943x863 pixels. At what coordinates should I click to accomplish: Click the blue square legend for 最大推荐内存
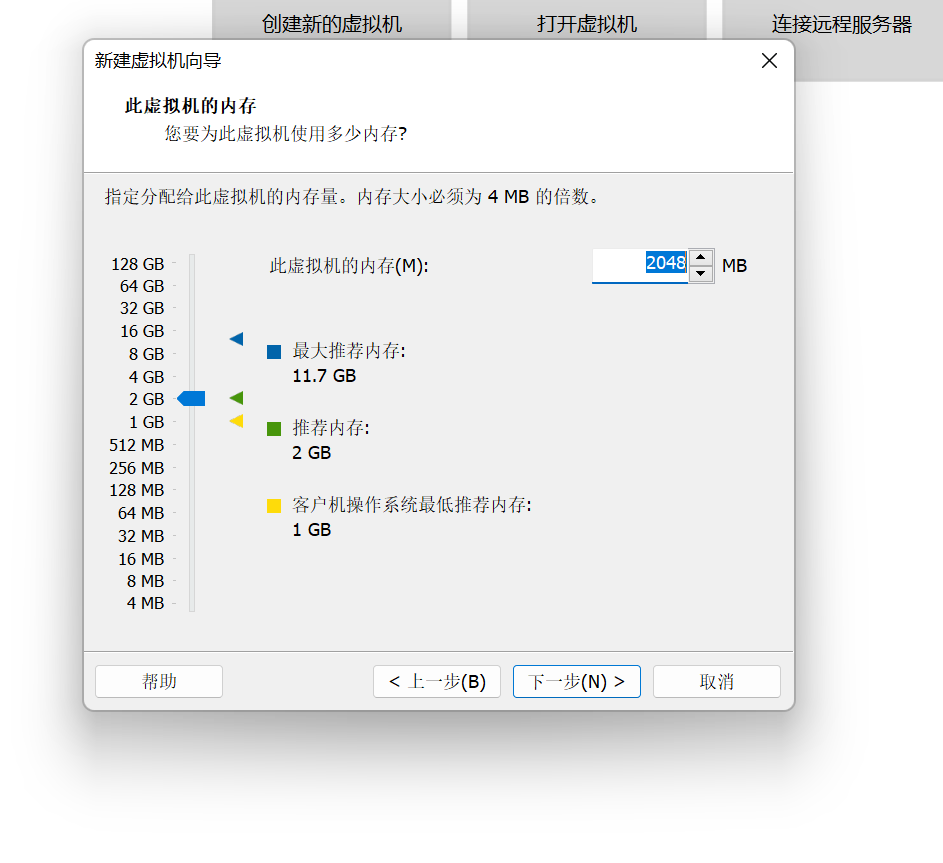(x=274, y=352)
